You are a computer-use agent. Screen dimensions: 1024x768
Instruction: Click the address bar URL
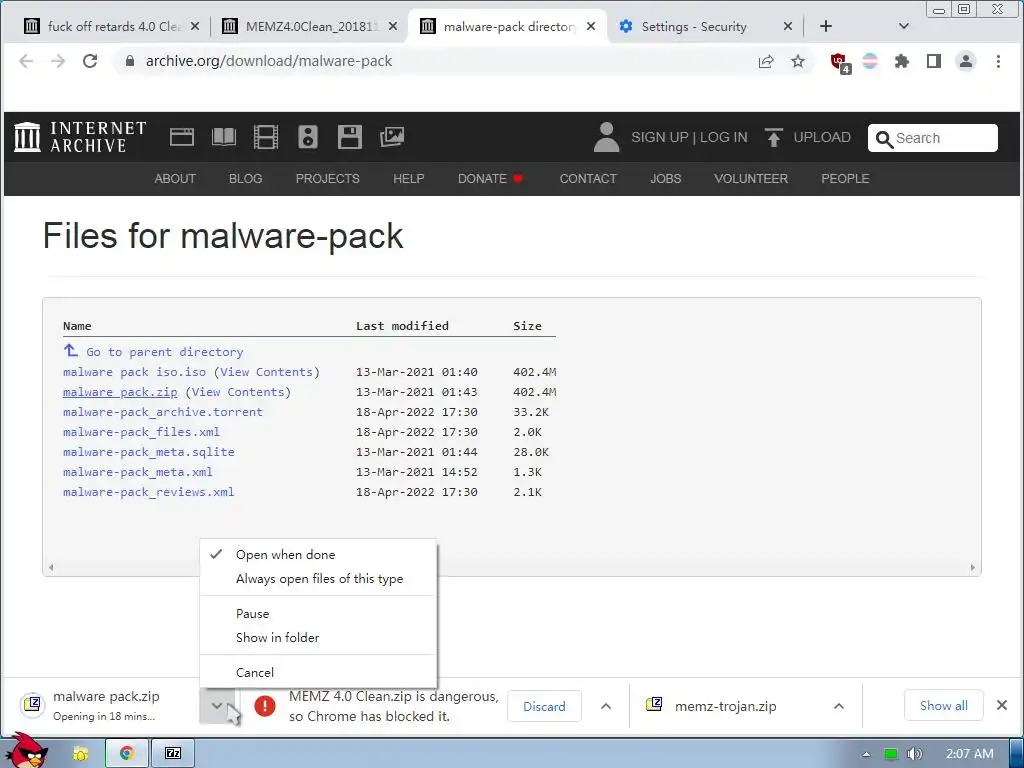268,61
